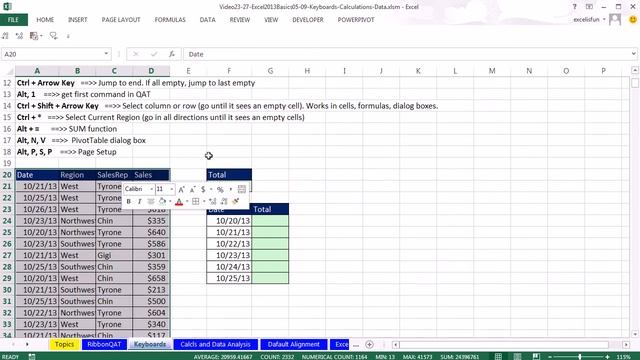Switch to the POWERPIVOT ribbon tab

click(356, 20)
